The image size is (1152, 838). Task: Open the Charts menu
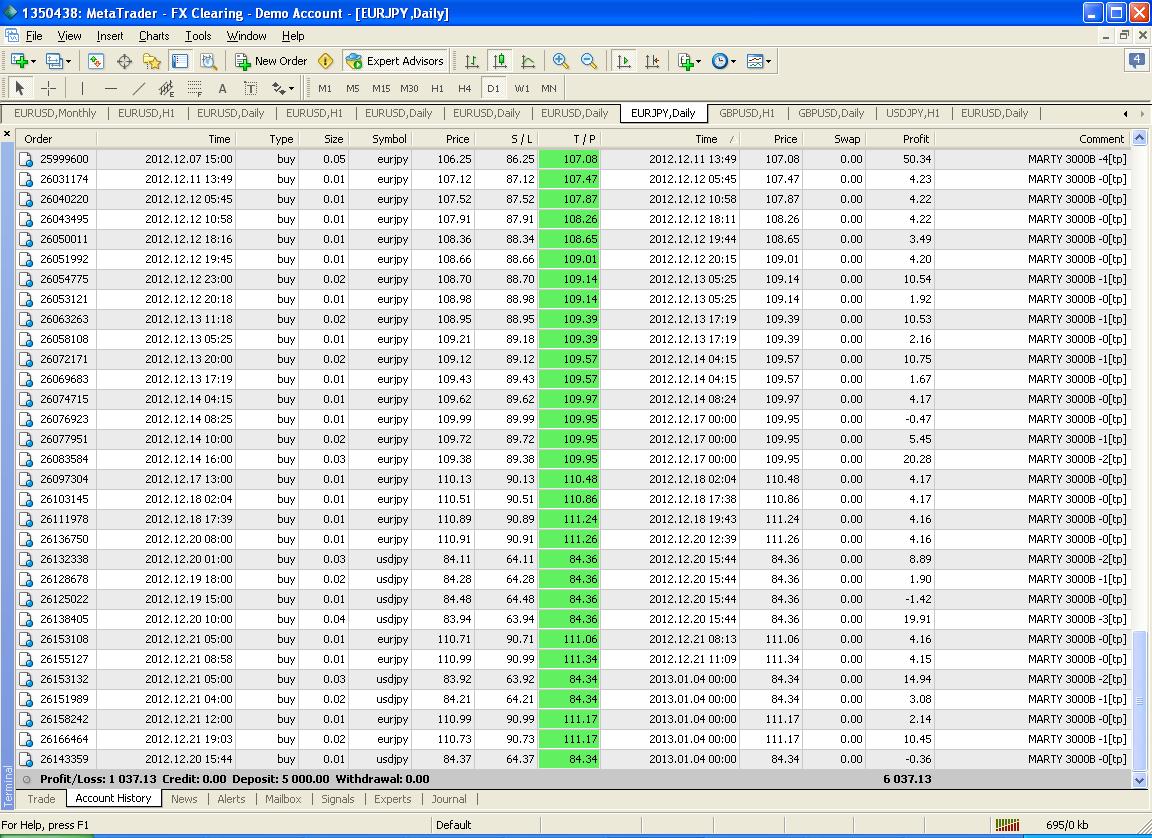click(154, 36)
